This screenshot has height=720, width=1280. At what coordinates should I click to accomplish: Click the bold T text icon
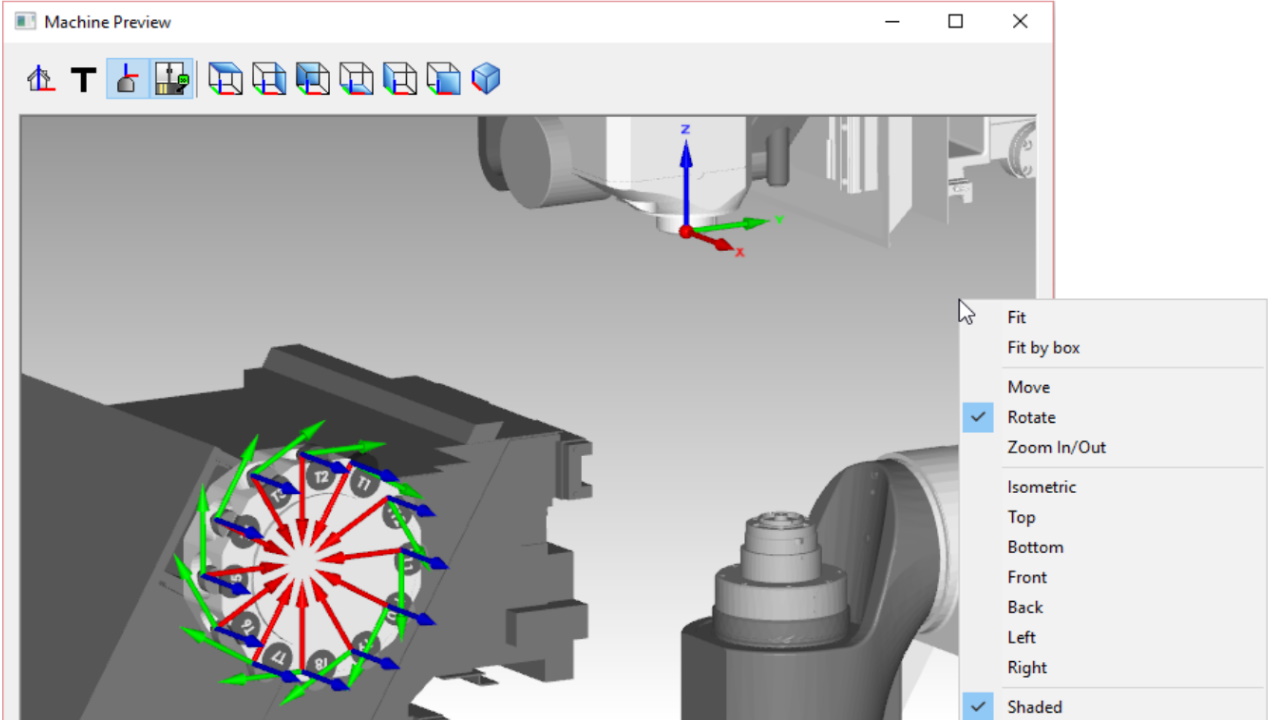pos(83,79)
